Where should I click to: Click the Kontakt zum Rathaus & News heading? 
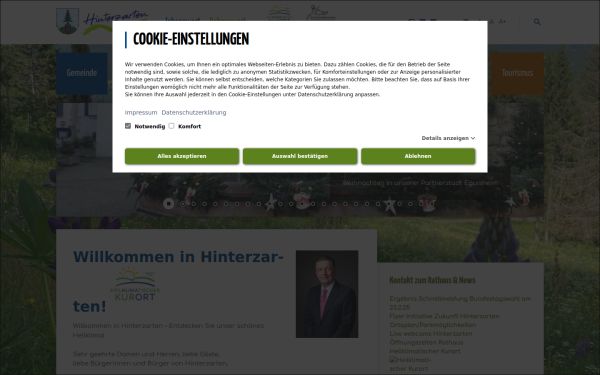(432, 280)
